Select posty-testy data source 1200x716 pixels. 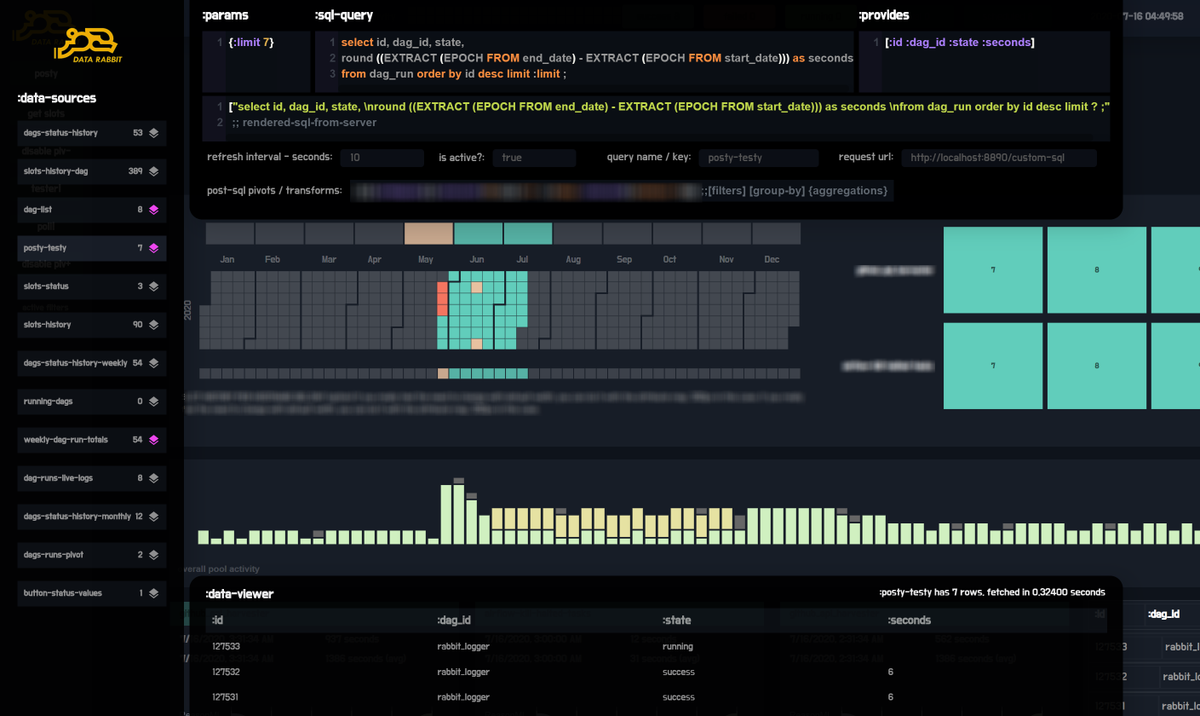91,247
